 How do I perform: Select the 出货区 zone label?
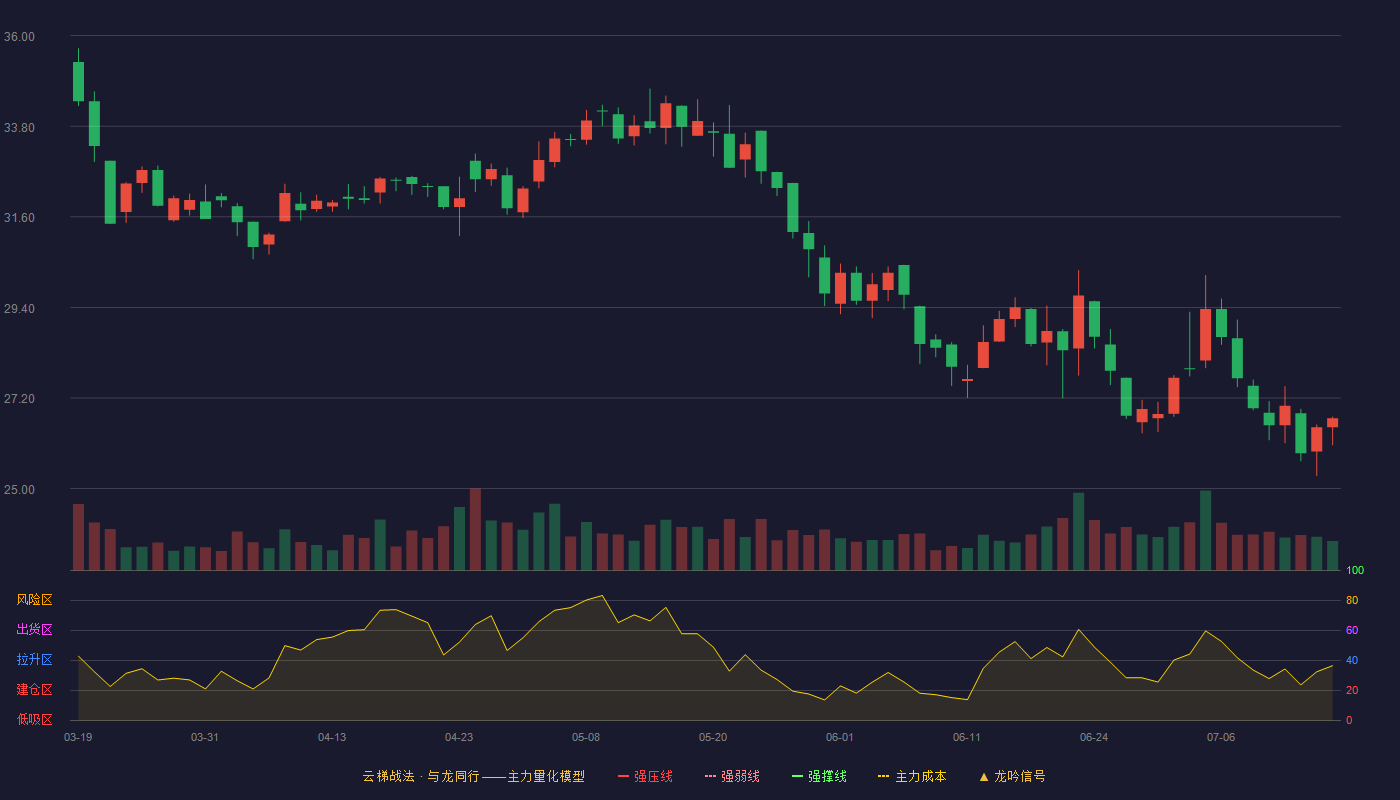[x=34, y=630]
